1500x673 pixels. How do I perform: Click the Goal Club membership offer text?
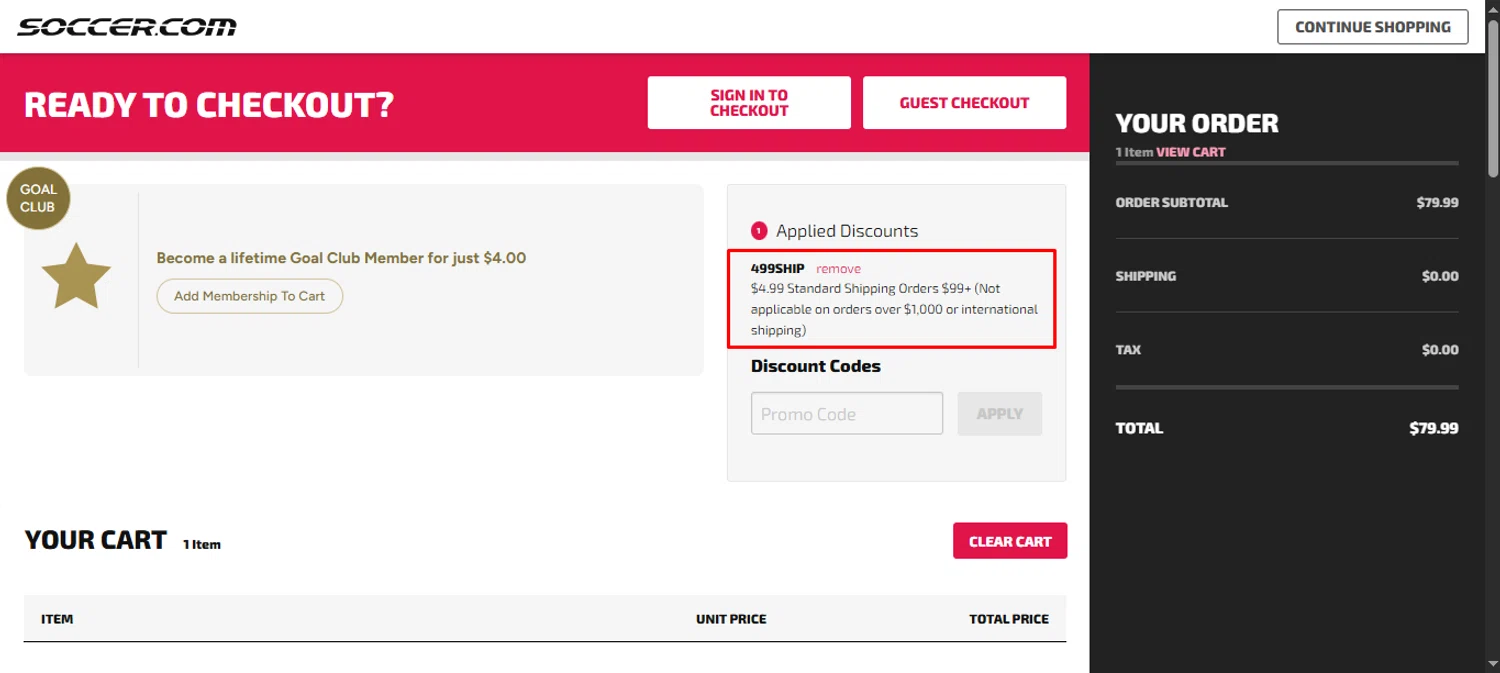[x=341, y=258]
